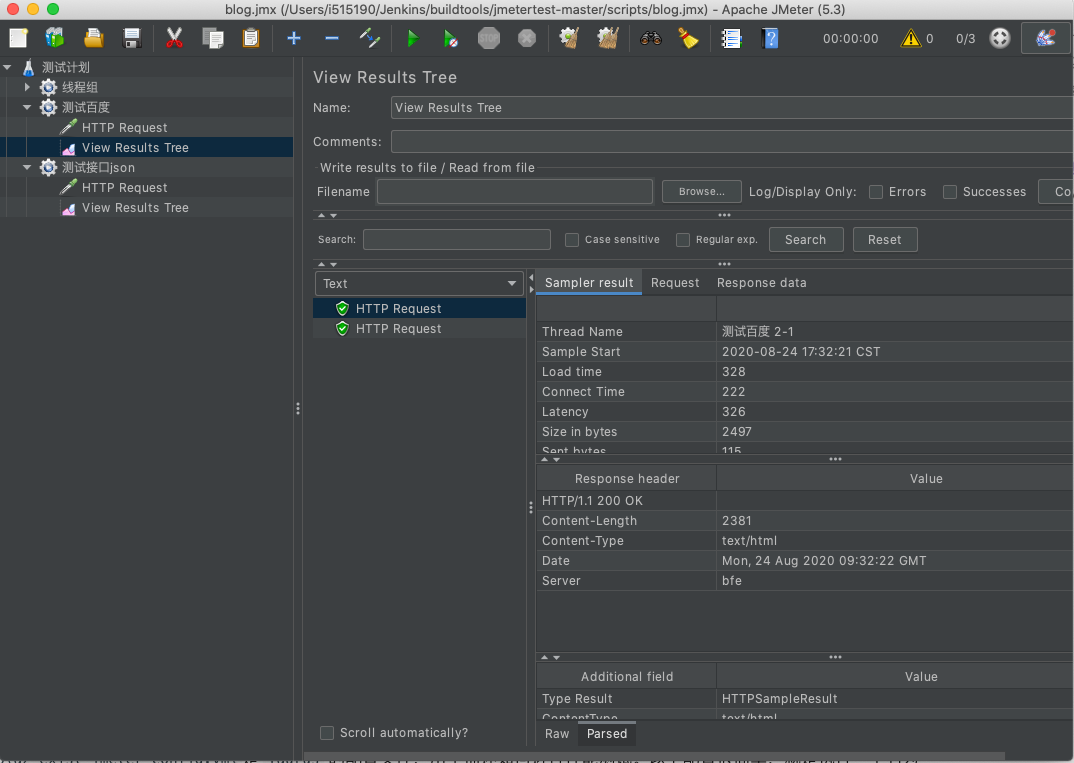Screen dimensions: 1074x763
Task: Click the green Start test button
Action: click(412, 39)
